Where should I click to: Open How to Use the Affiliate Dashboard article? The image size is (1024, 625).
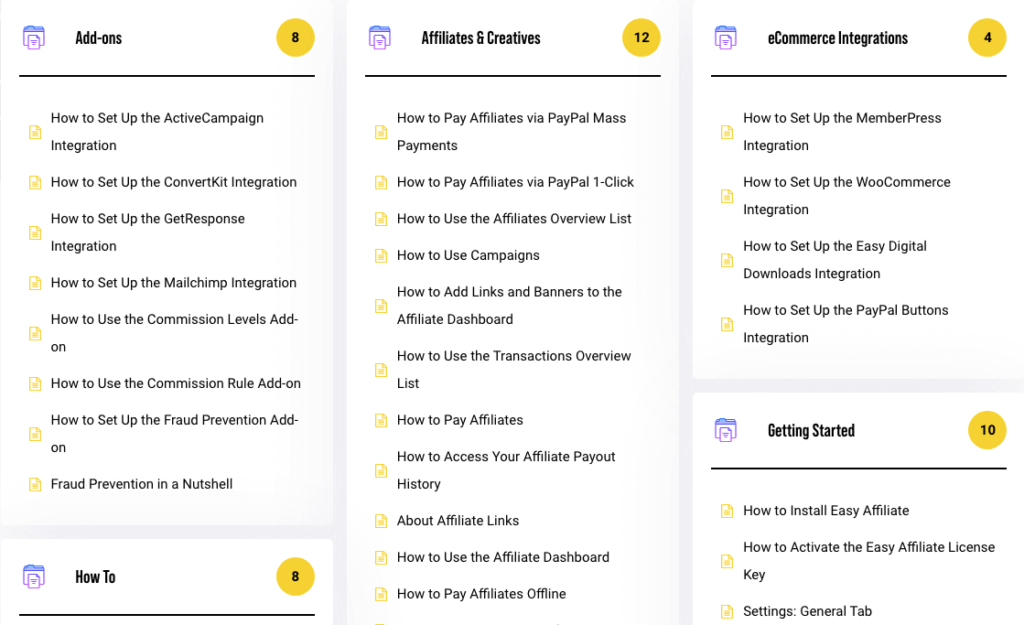(503, 557)
